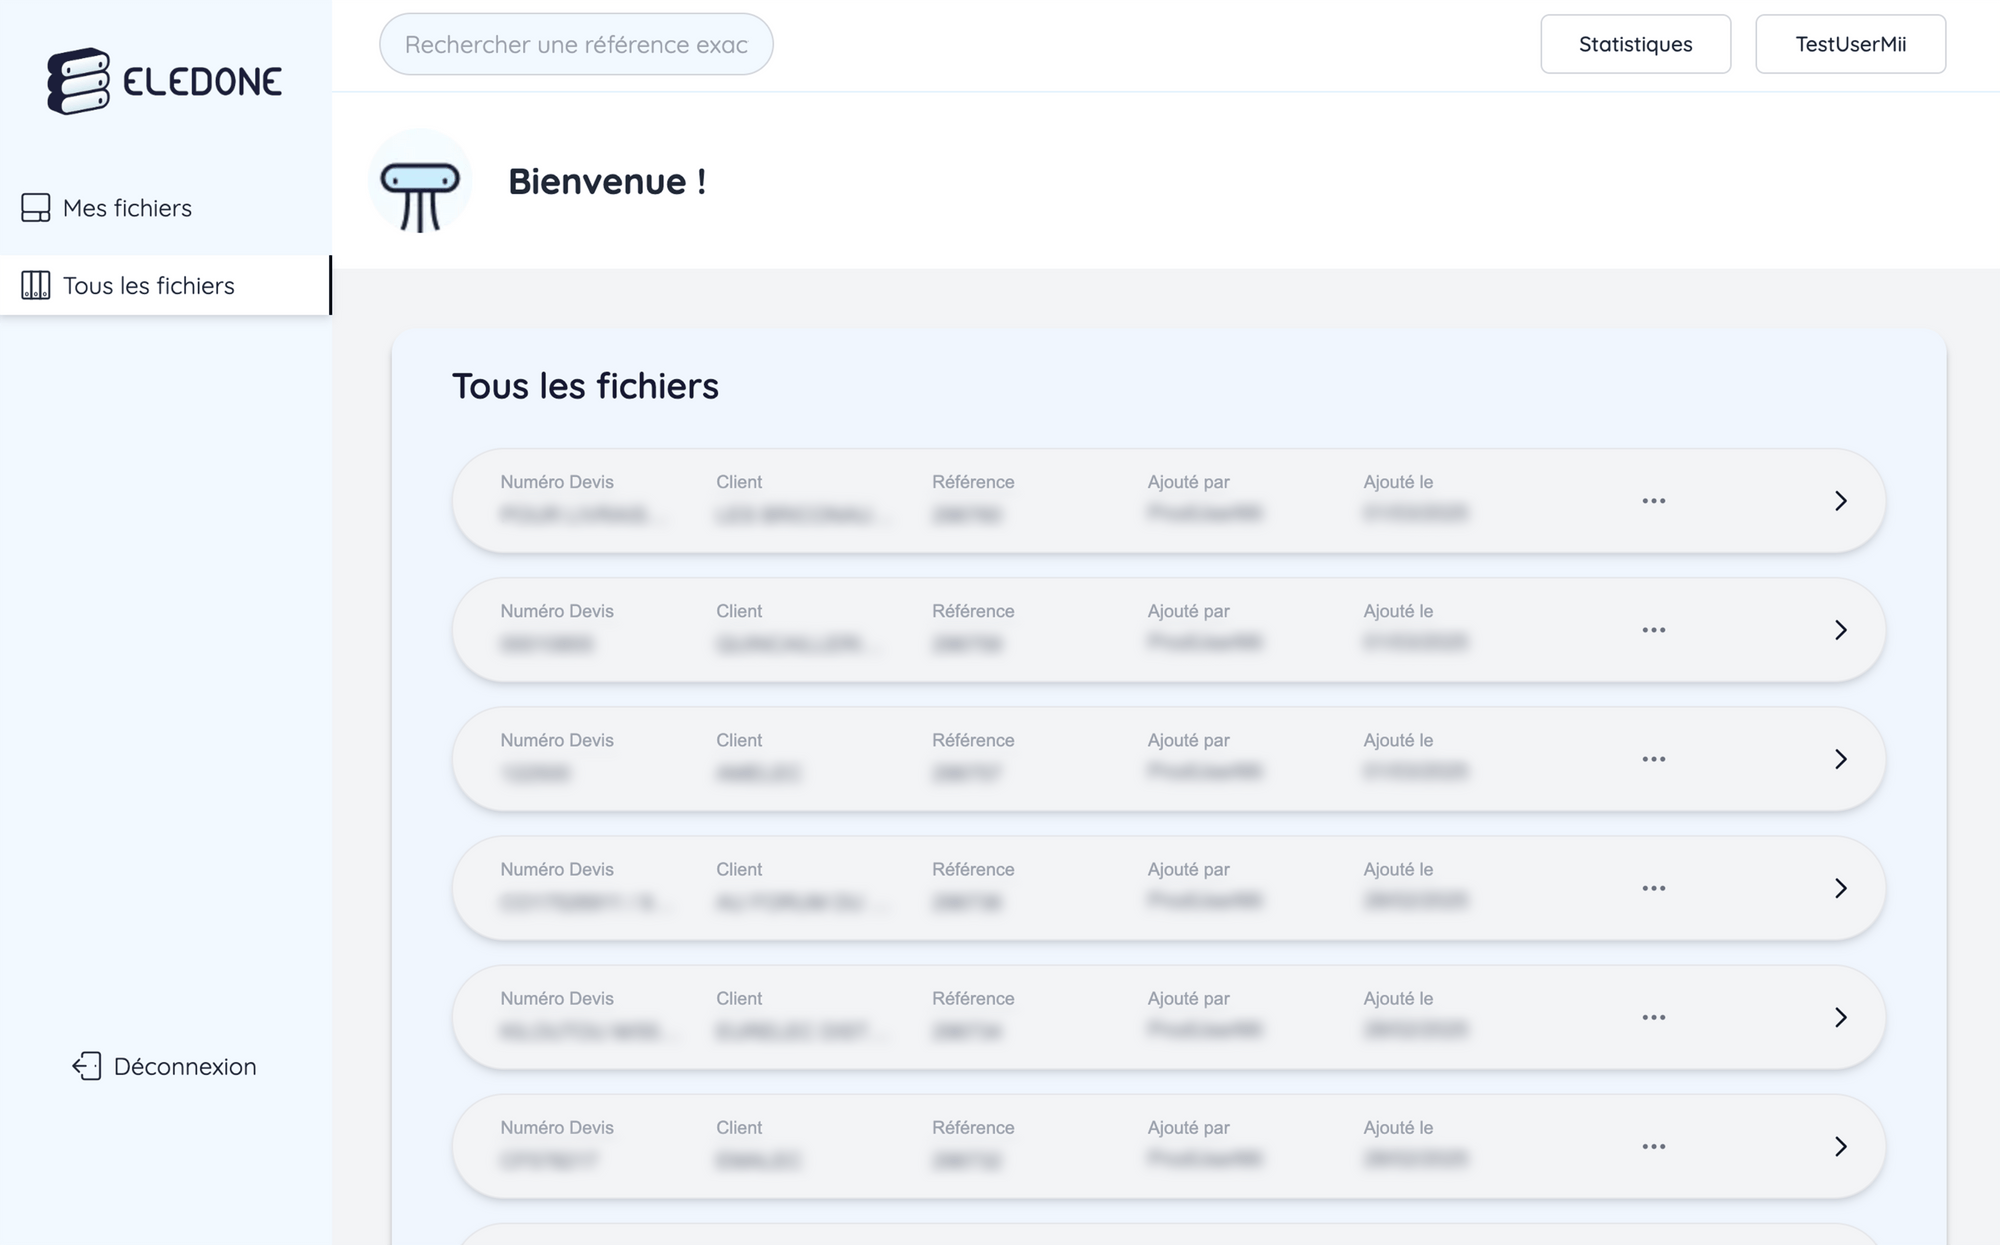Image resolution: width=2000 pixels, height=1245 pixels.
Task: Expand the sixth file row with its chevron
Action: click(1841, 1146)
